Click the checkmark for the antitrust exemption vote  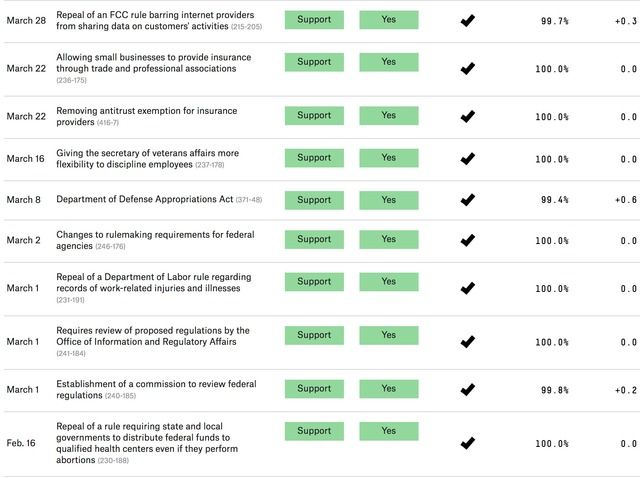coord(467,116)
